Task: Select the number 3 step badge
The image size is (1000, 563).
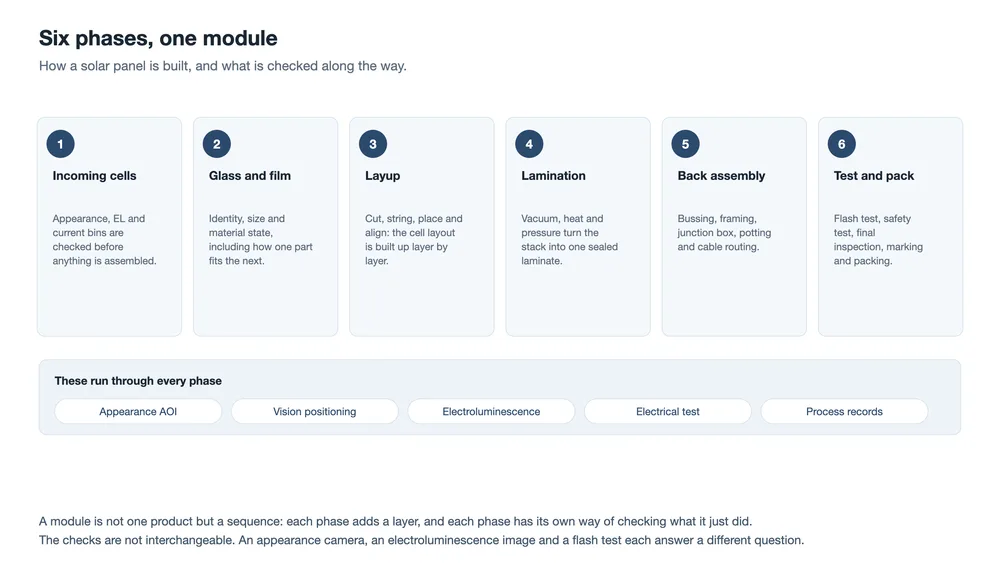Action: click(x=373, y=144)
